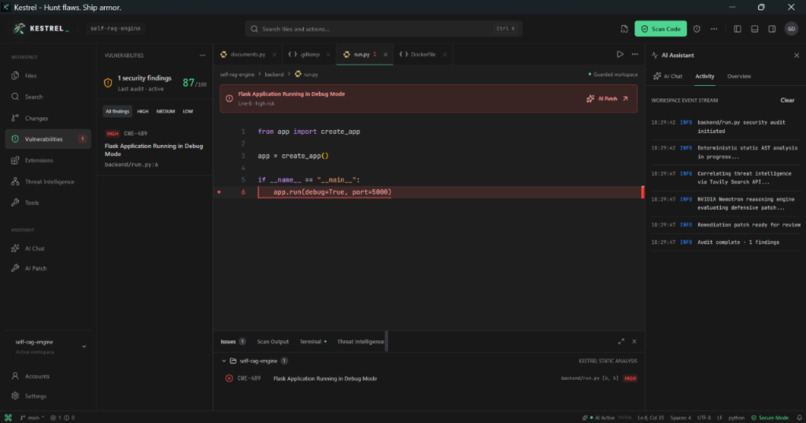Close the bottom Issues panel
Image resolution: width=806 pixels, height=423 pixels.
[634, 341]
